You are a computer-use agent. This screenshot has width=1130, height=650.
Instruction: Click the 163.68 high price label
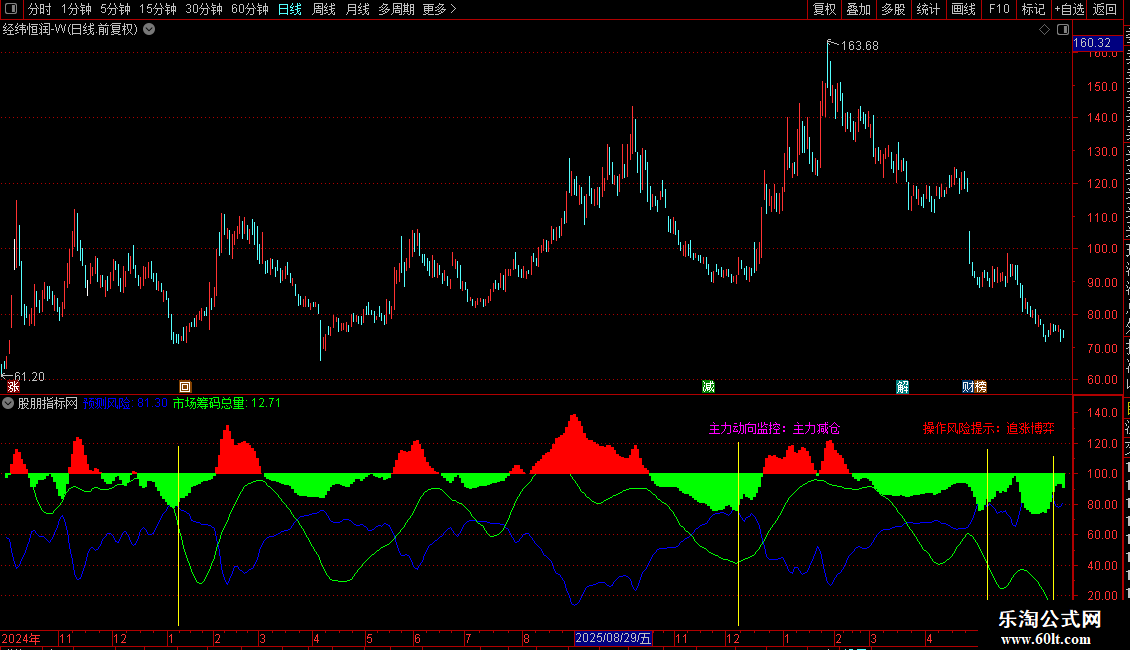pyautogui.click(x=859, y=46)
